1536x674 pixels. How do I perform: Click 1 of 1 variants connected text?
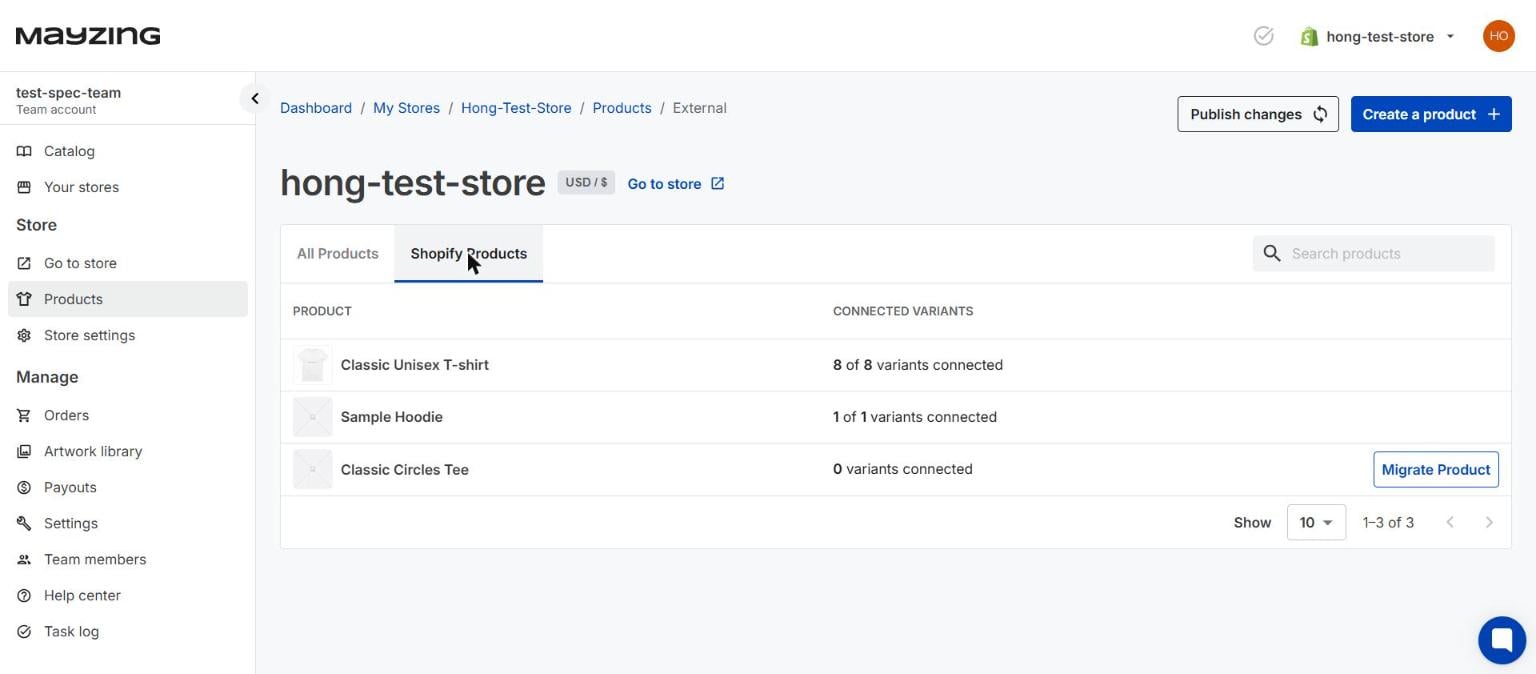tap(915, 417)
